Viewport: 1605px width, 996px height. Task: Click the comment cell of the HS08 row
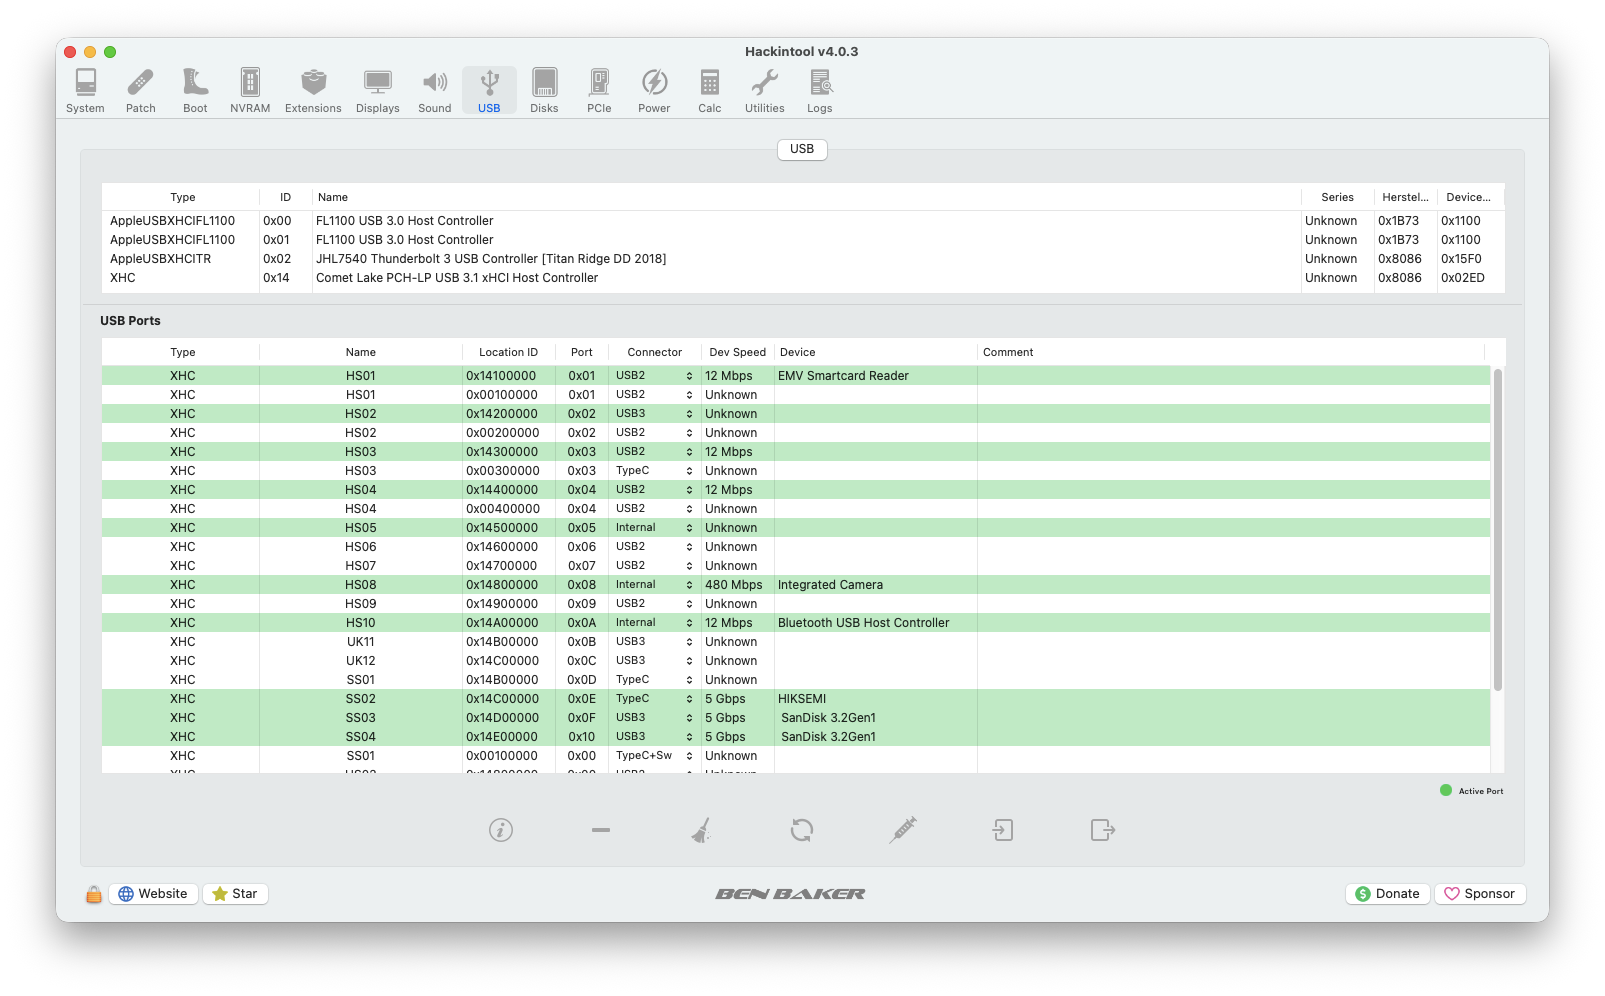tap(1233, 585)
